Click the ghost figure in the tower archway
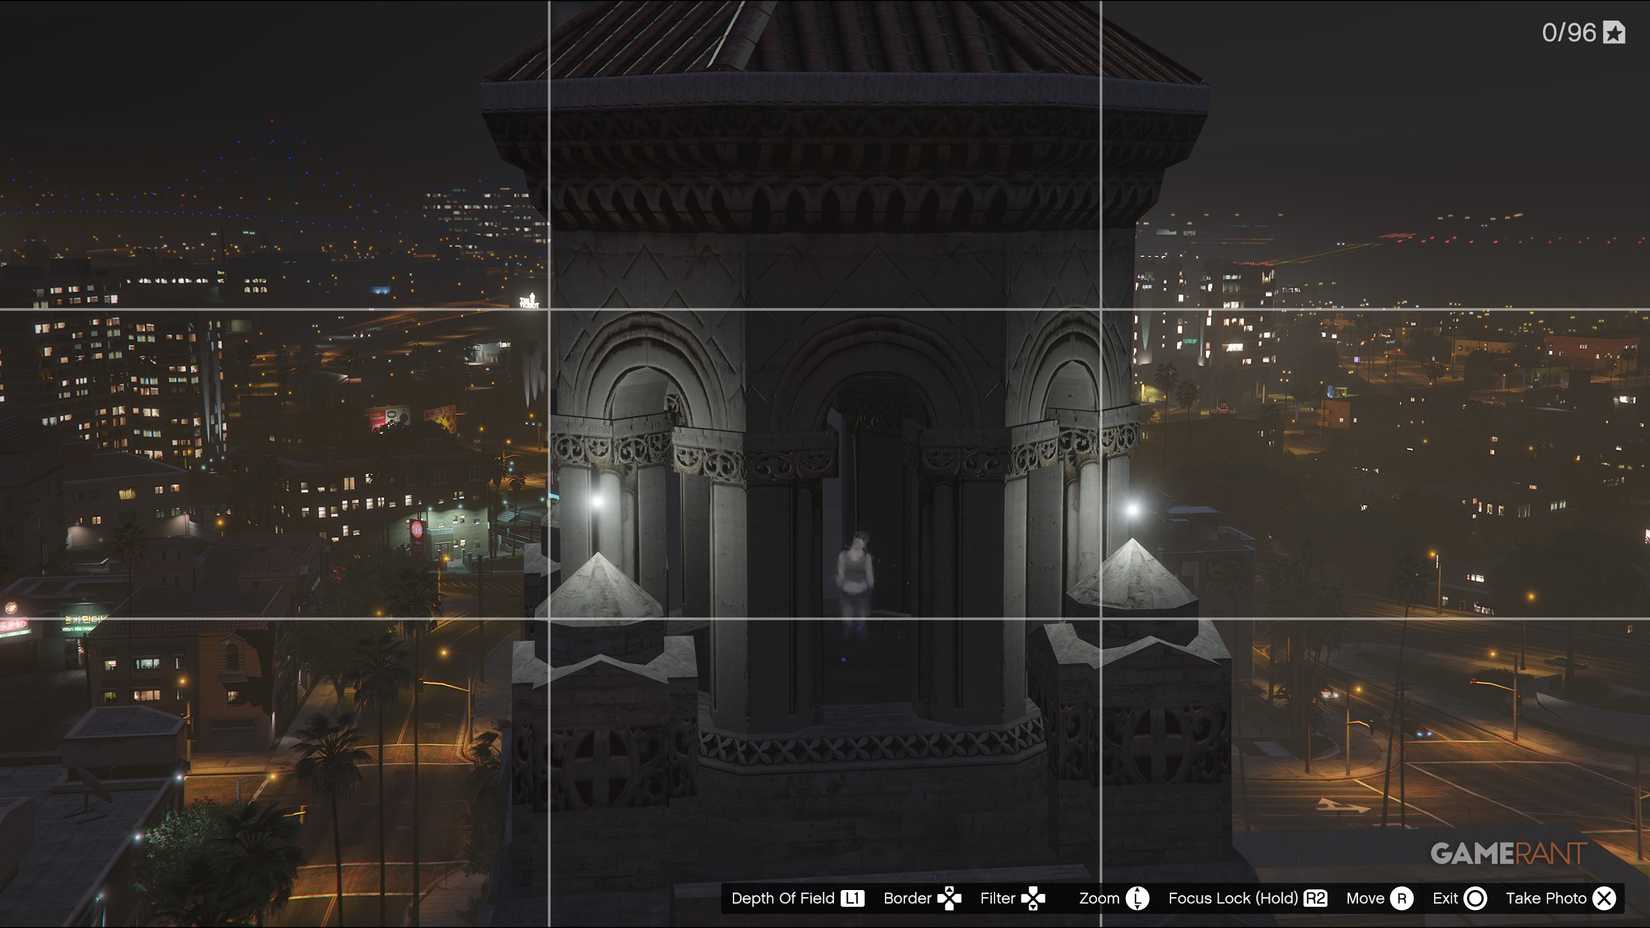Viewport: 1650px width, 928px height. pos(855,586)
